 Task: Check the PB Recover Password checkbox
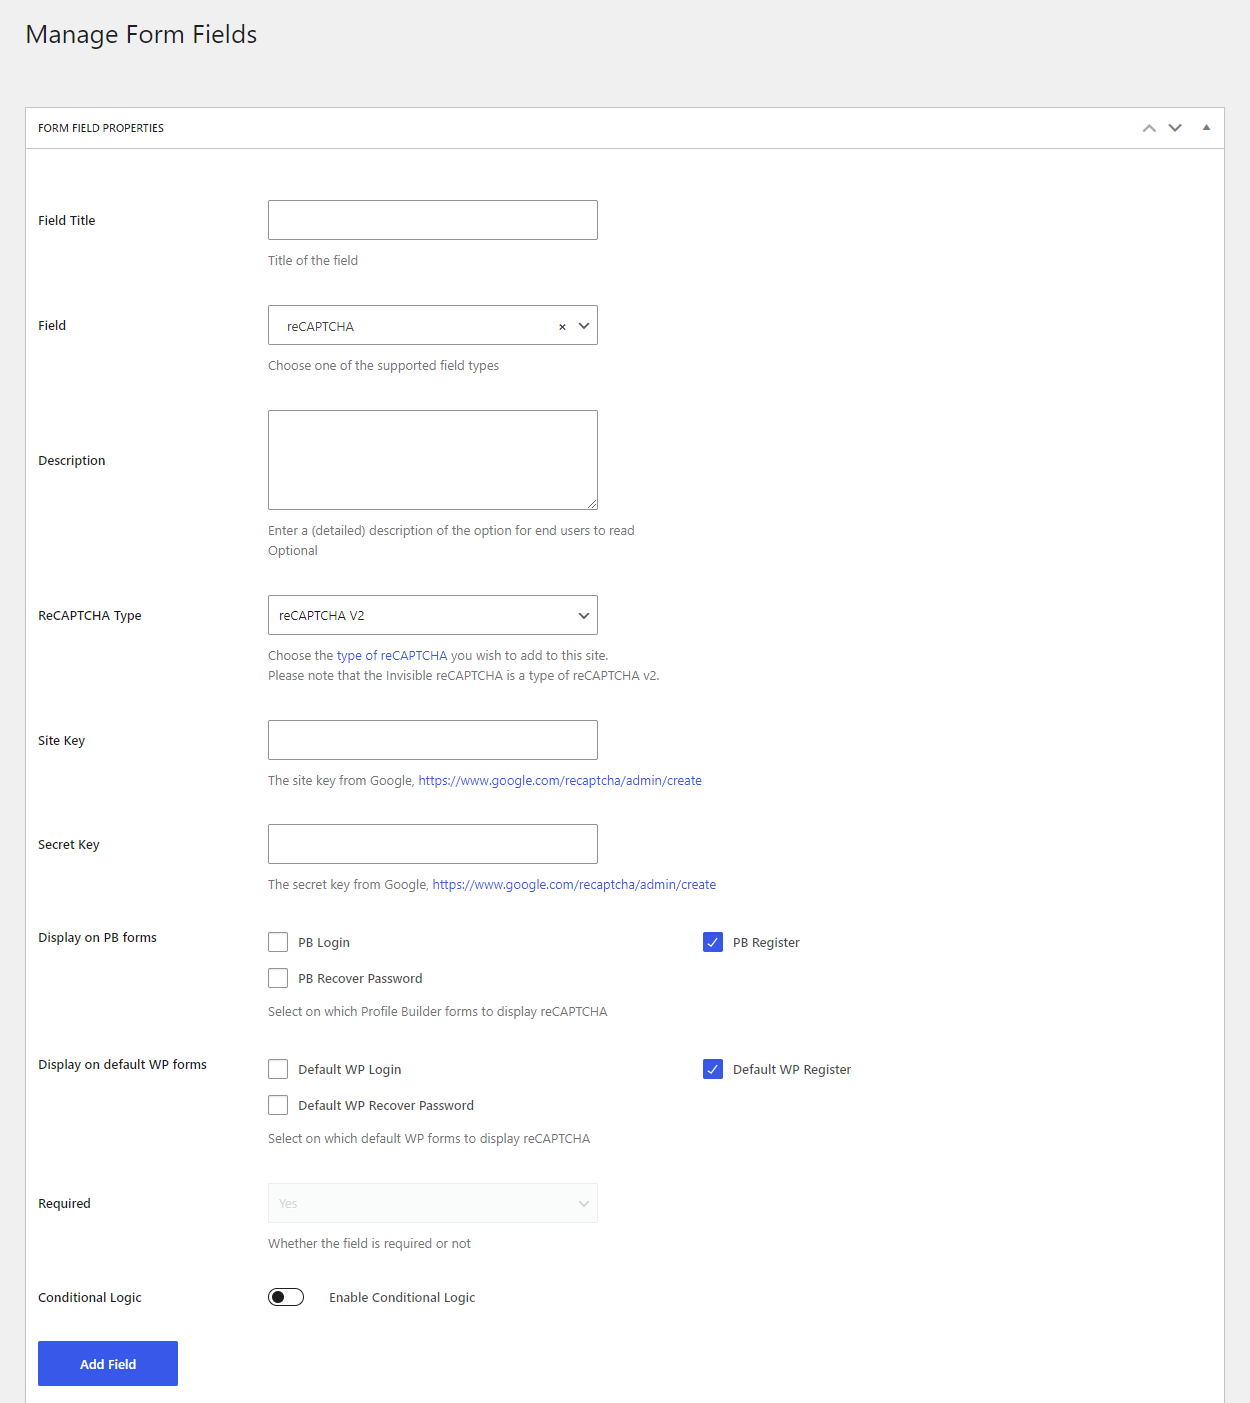point(278,978)
